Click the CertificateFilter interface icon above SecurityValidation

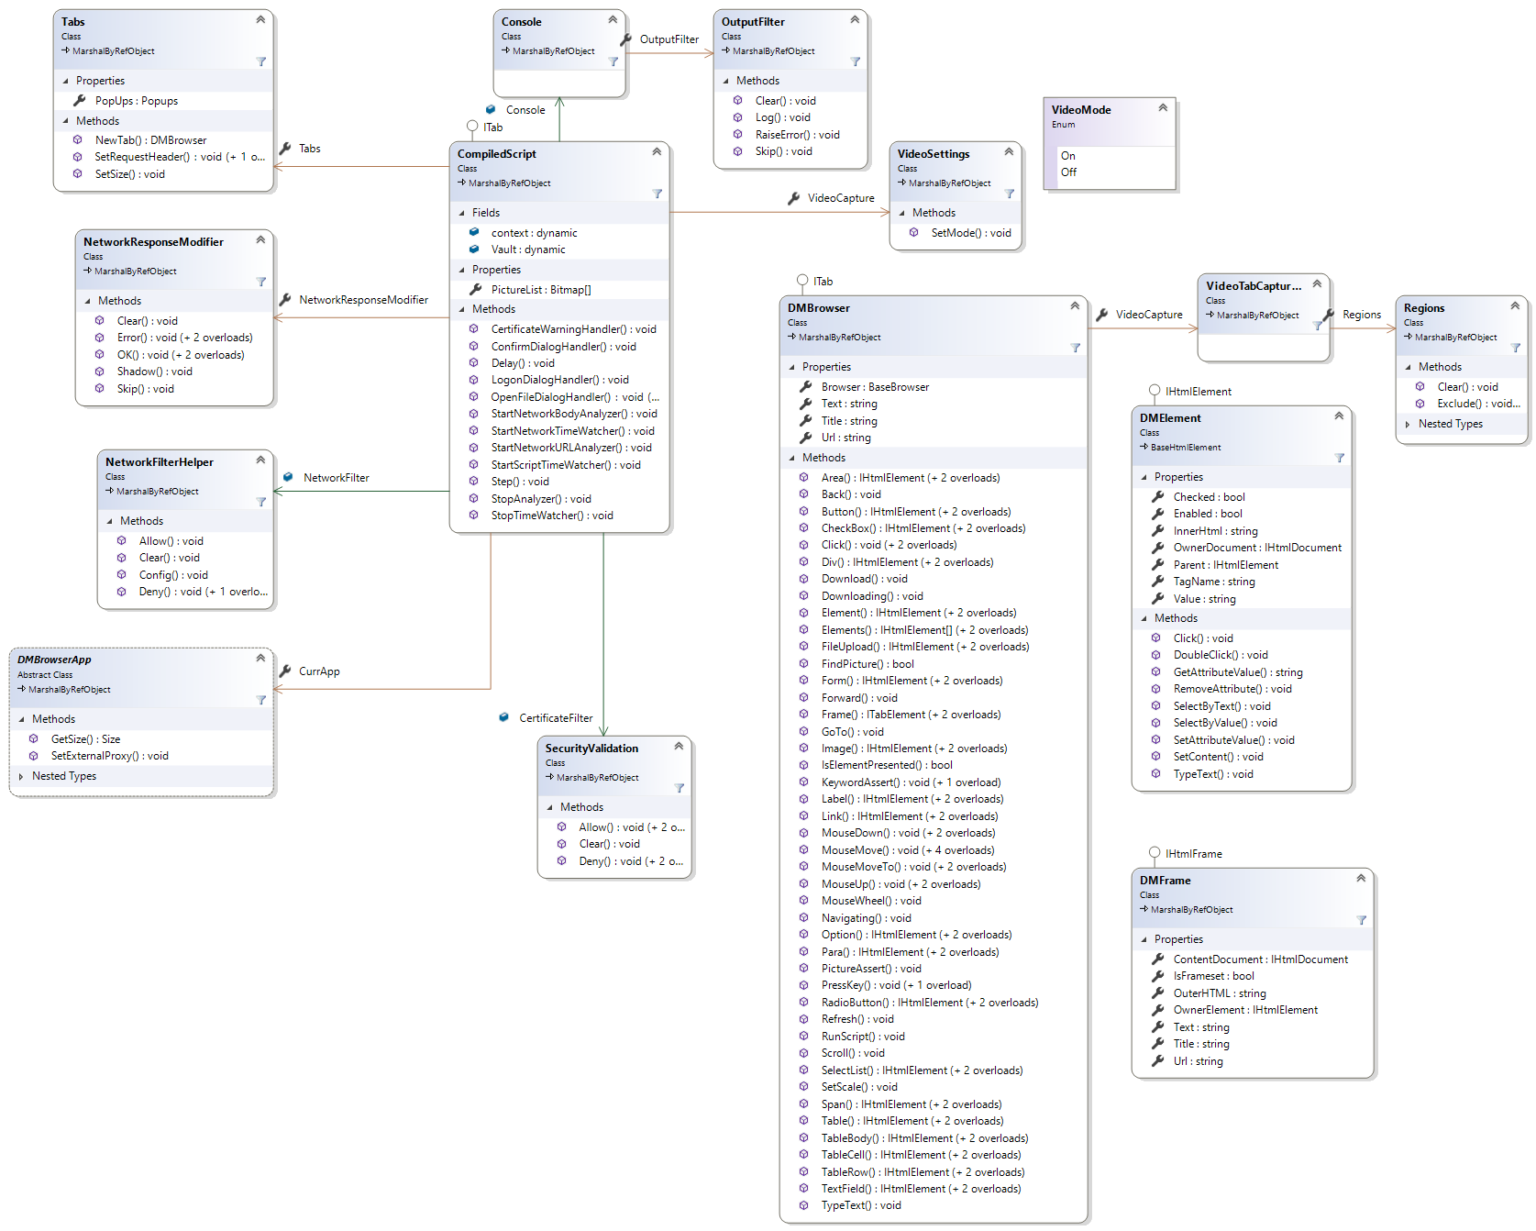(x=503, y=717)
